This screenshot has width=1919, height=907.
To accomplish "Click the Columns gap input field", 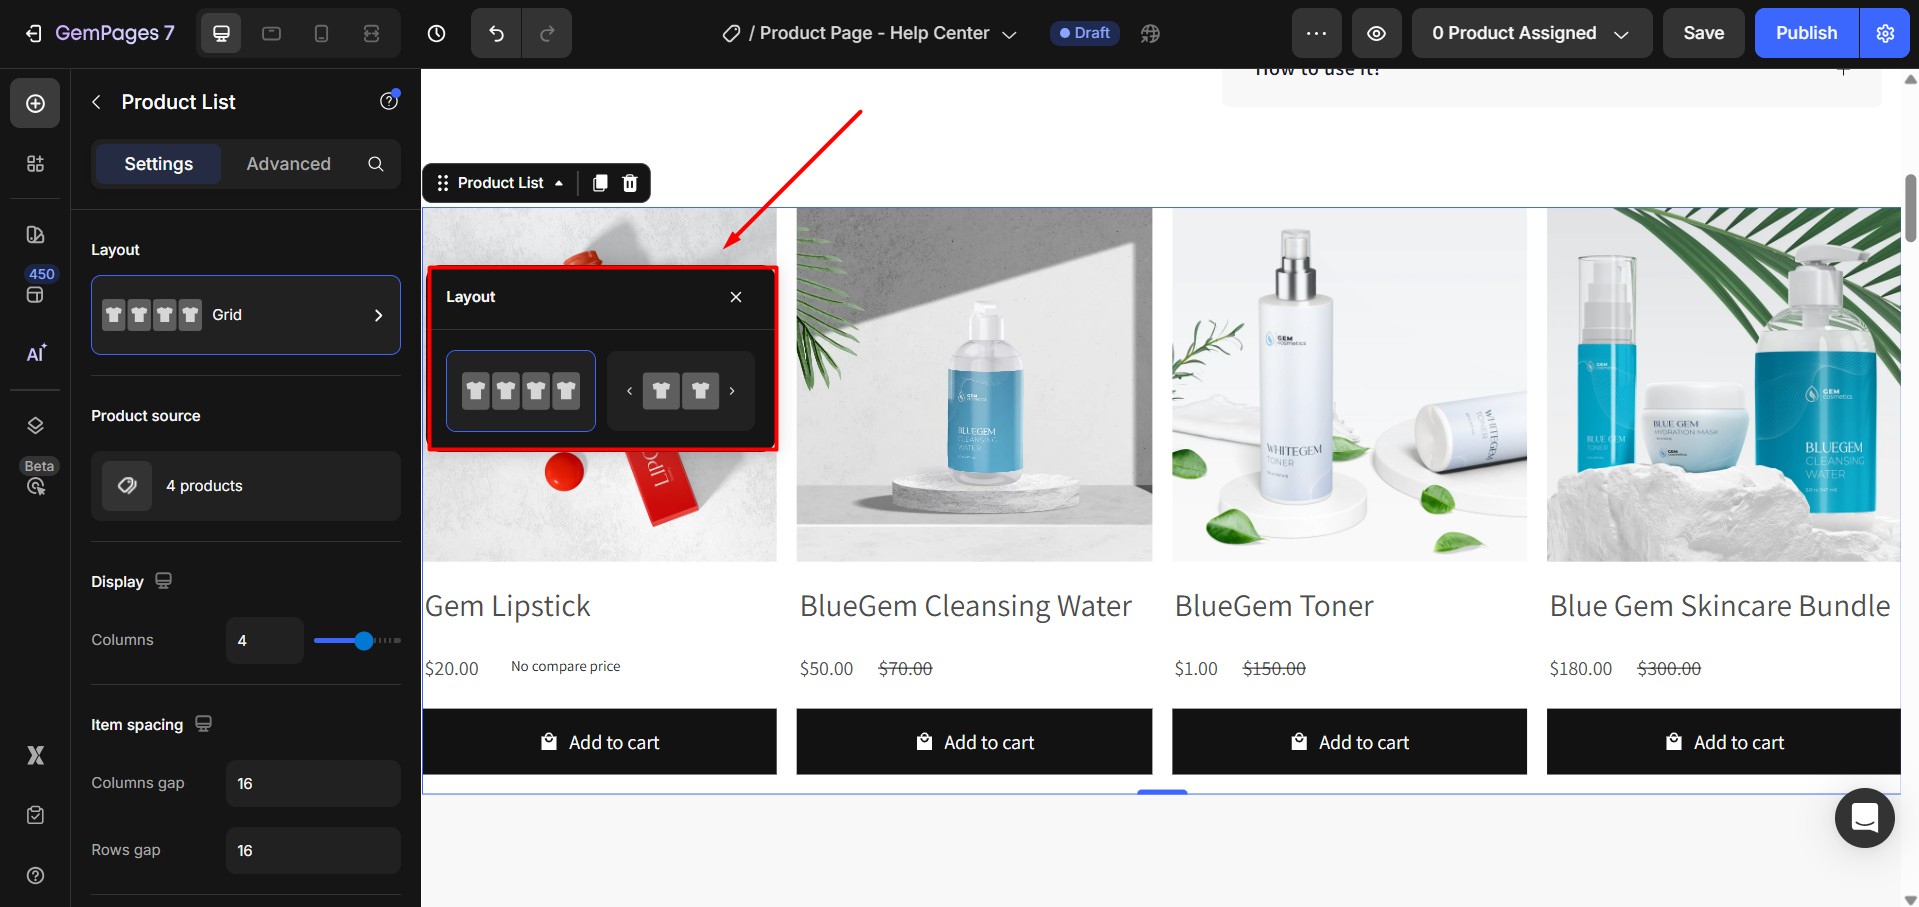I will point(312,783).
